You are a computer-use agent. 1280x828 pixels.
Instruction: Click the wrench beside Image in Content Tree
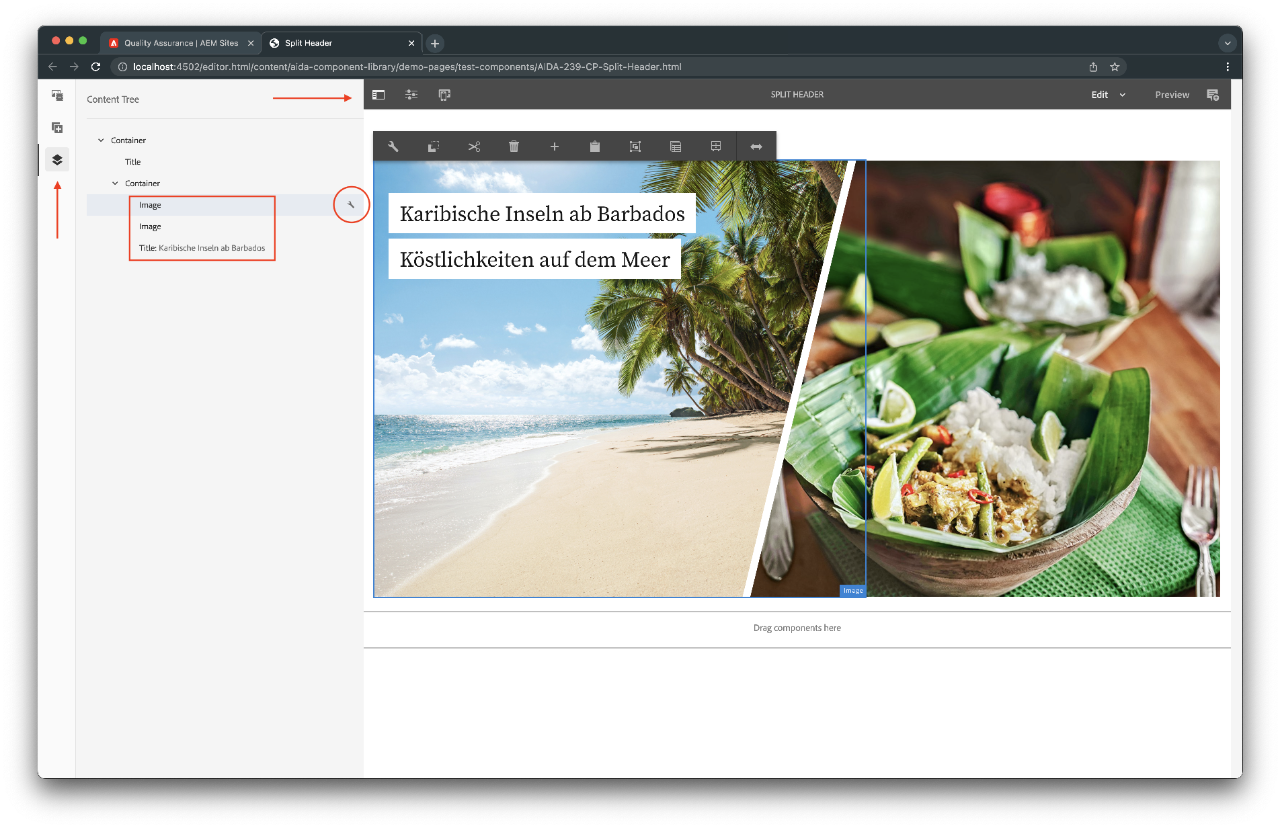click(x=351, y=205)
